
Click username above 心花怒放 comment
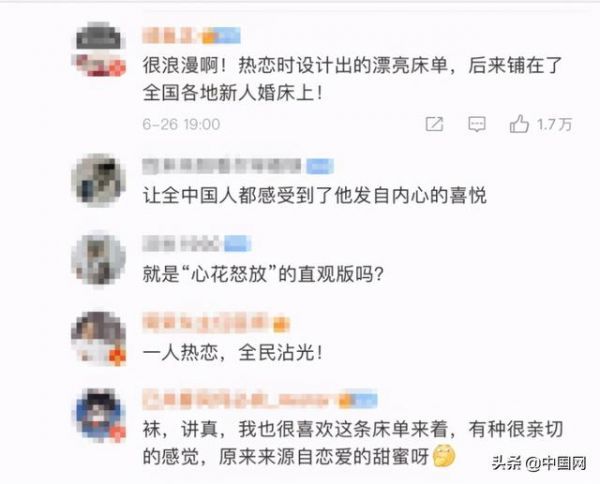pyautogui.click(x=182, y=244)
